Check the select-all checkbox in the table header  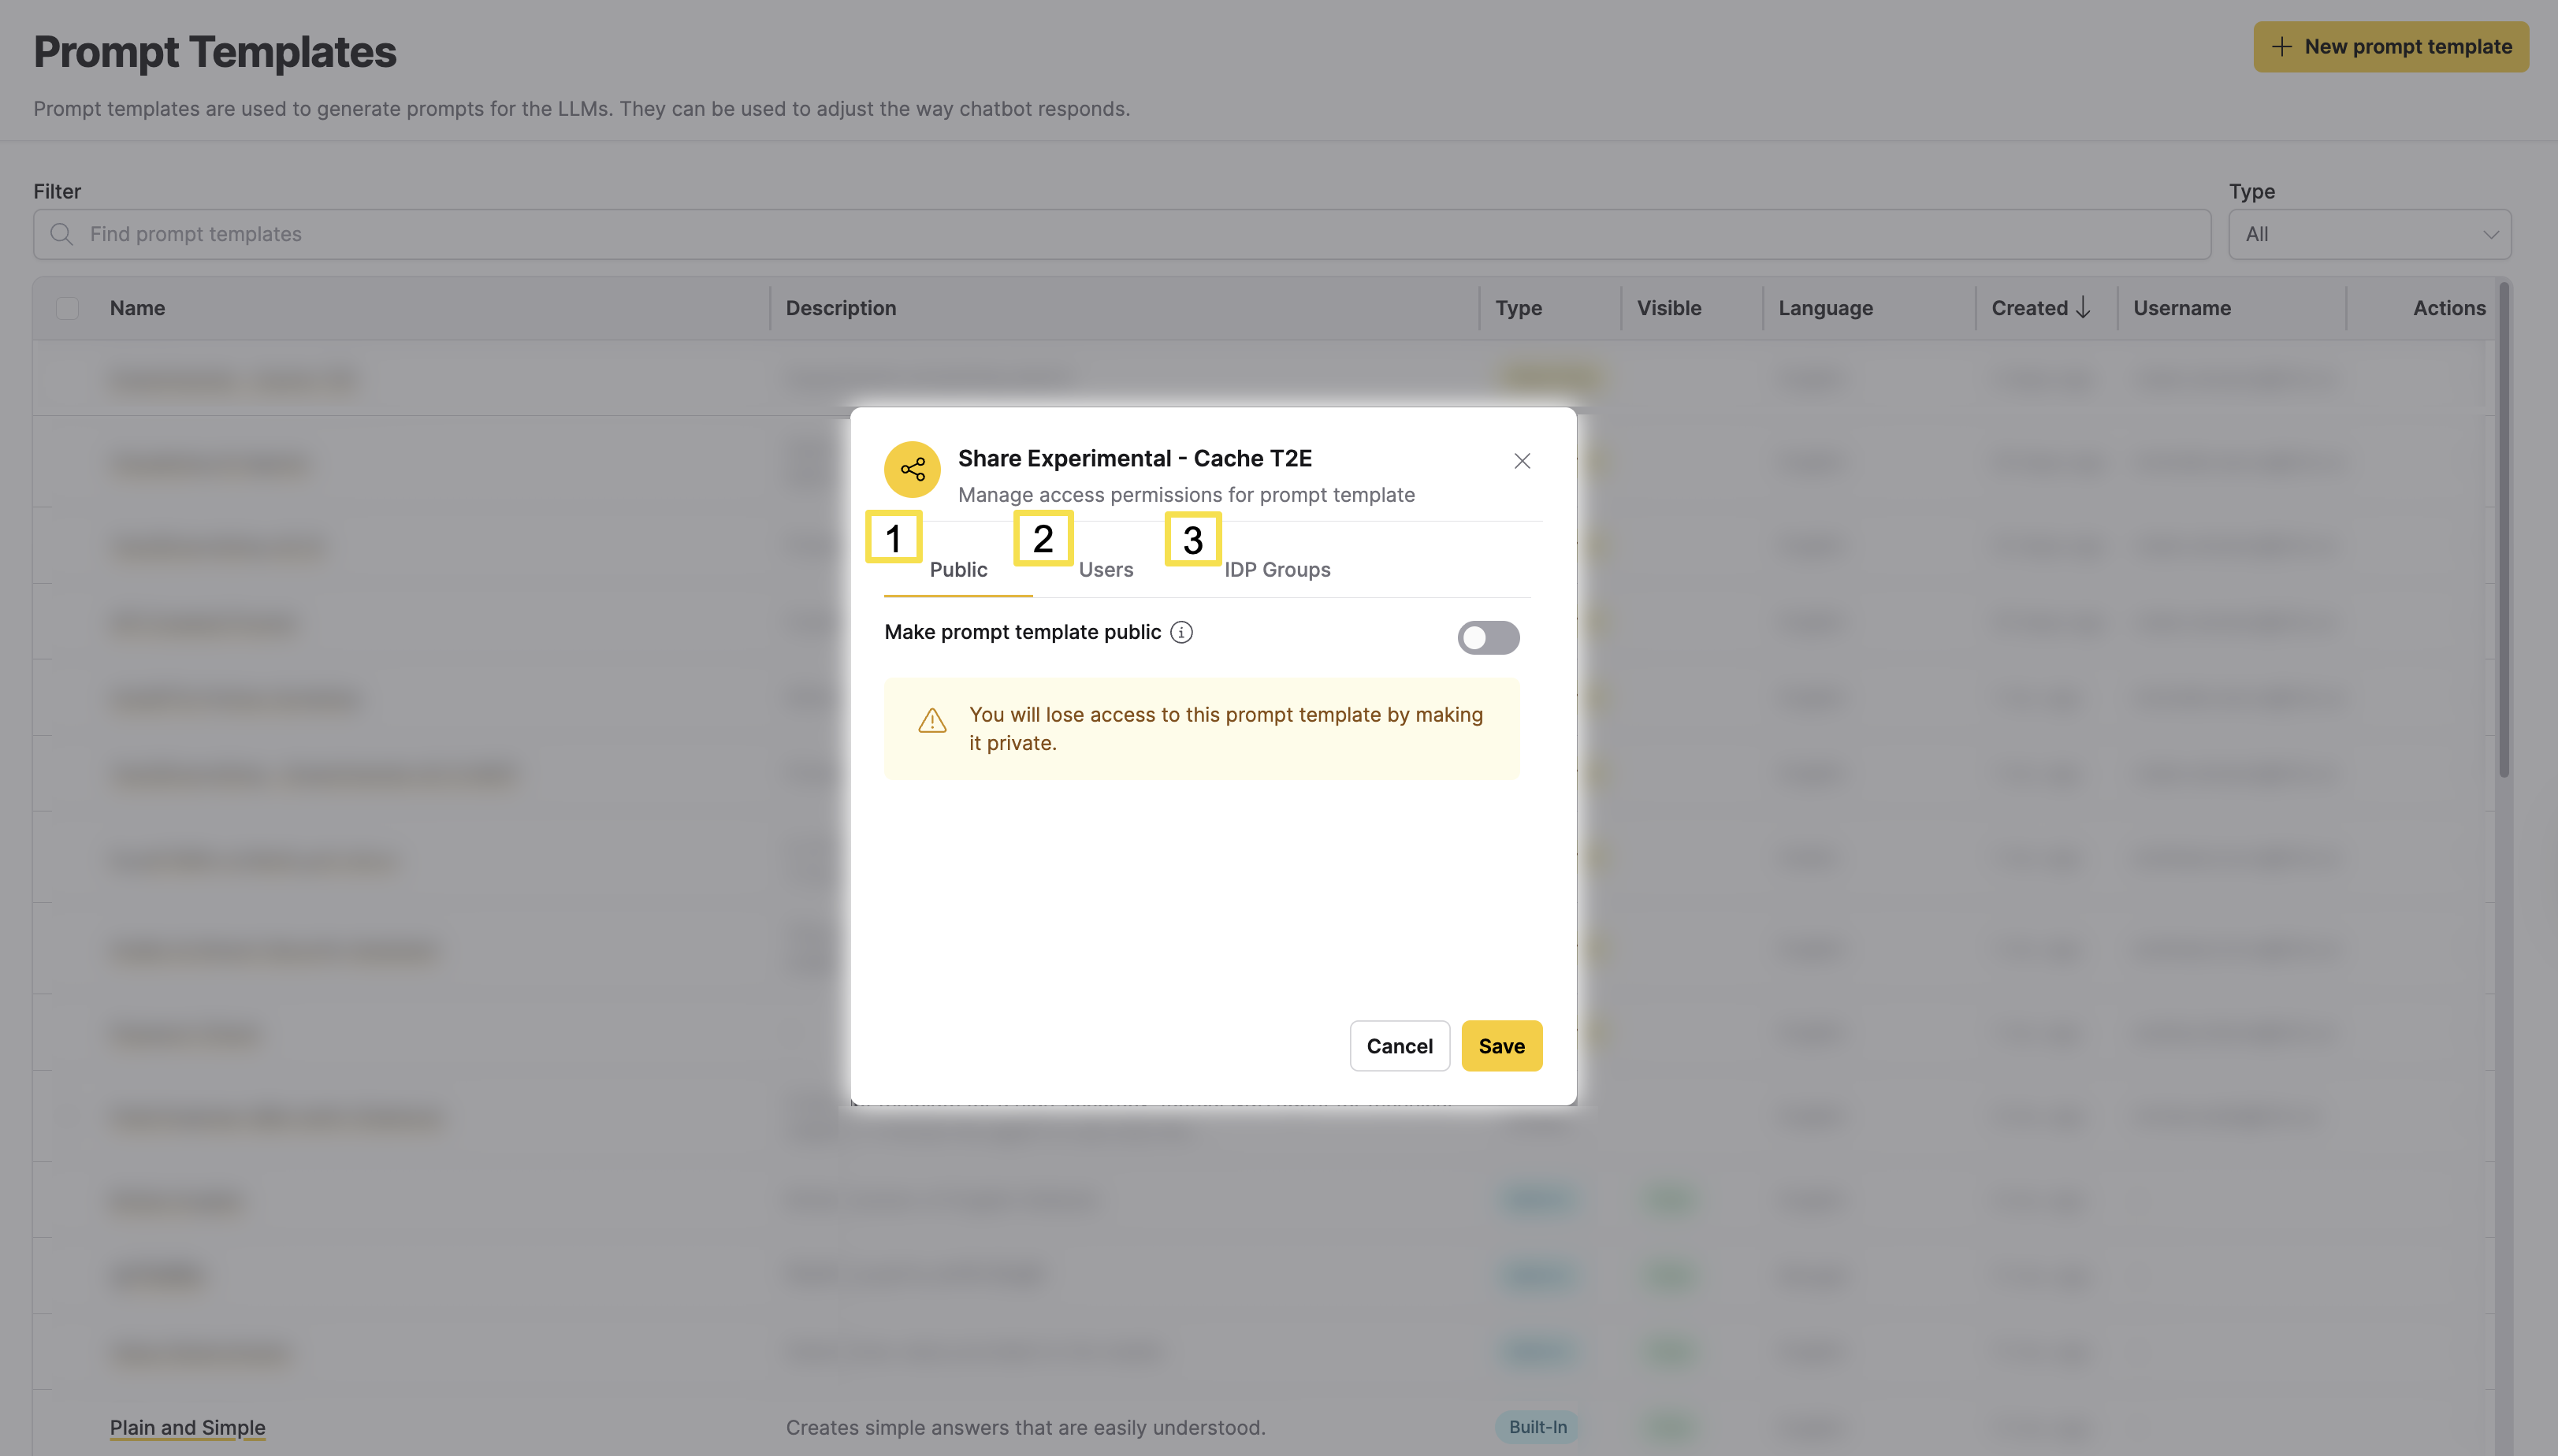67,307
